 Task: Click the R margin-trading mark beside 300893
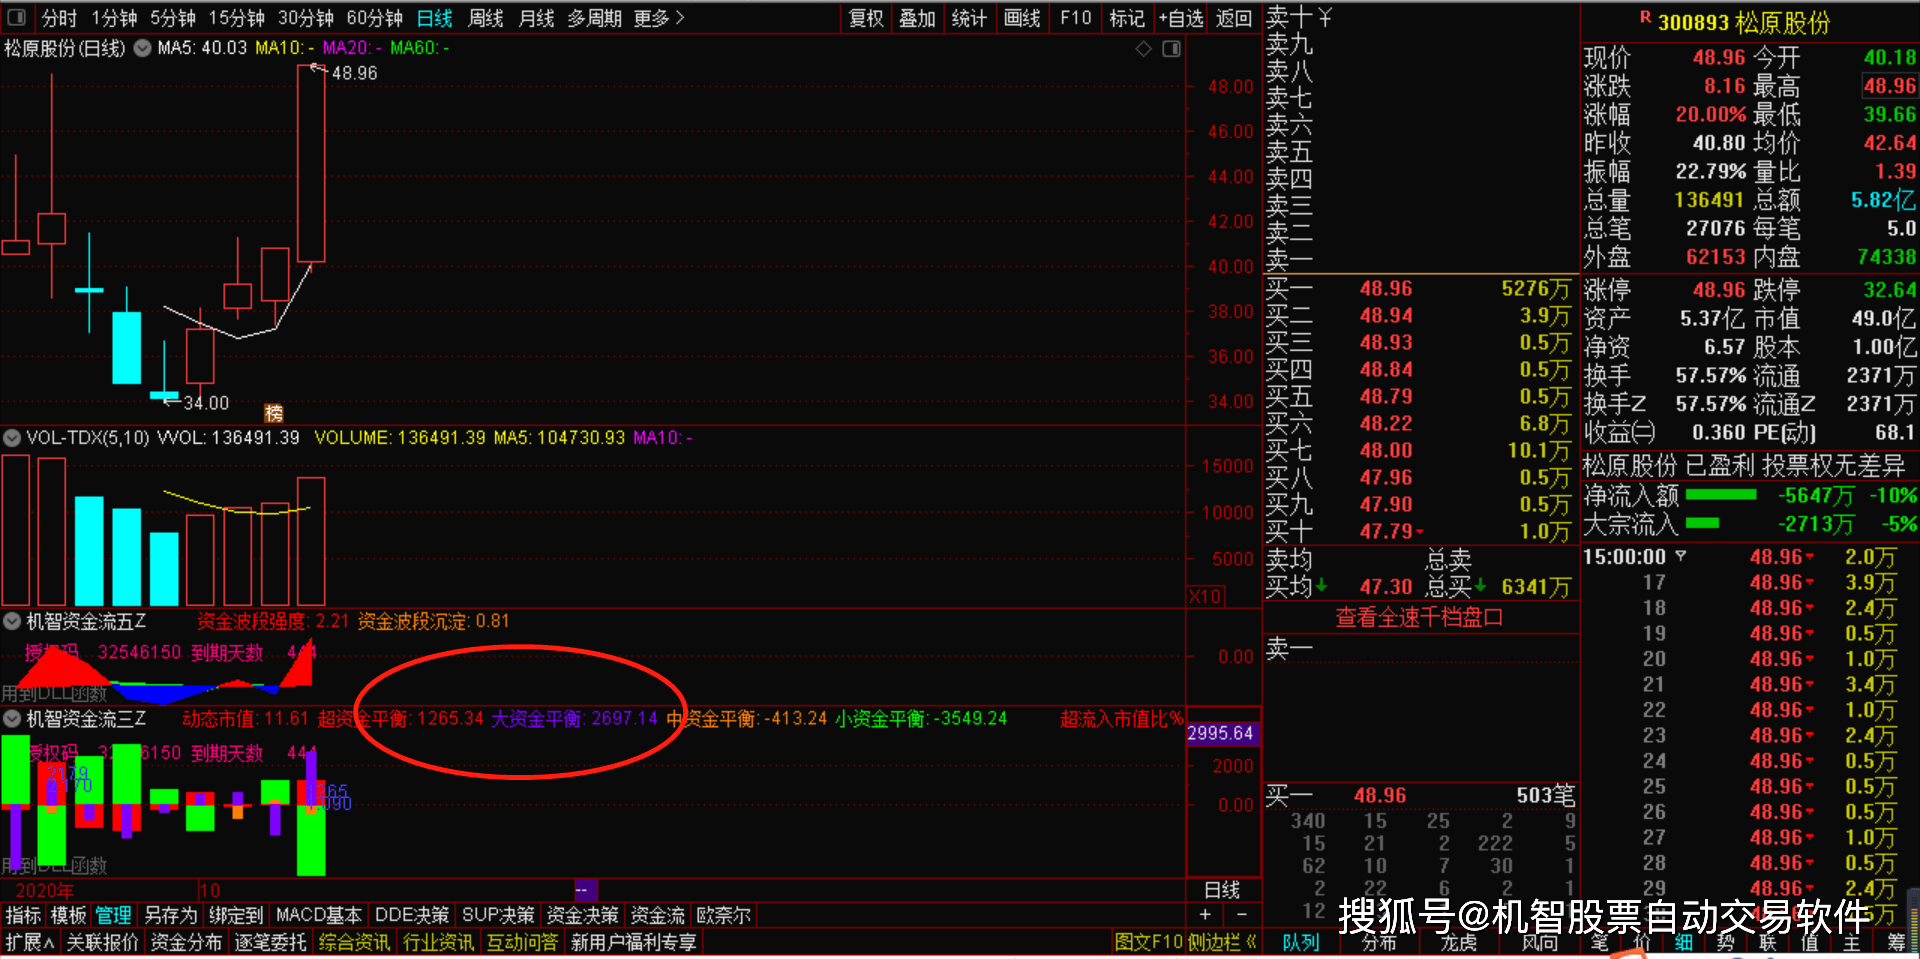pos(1645,17)
